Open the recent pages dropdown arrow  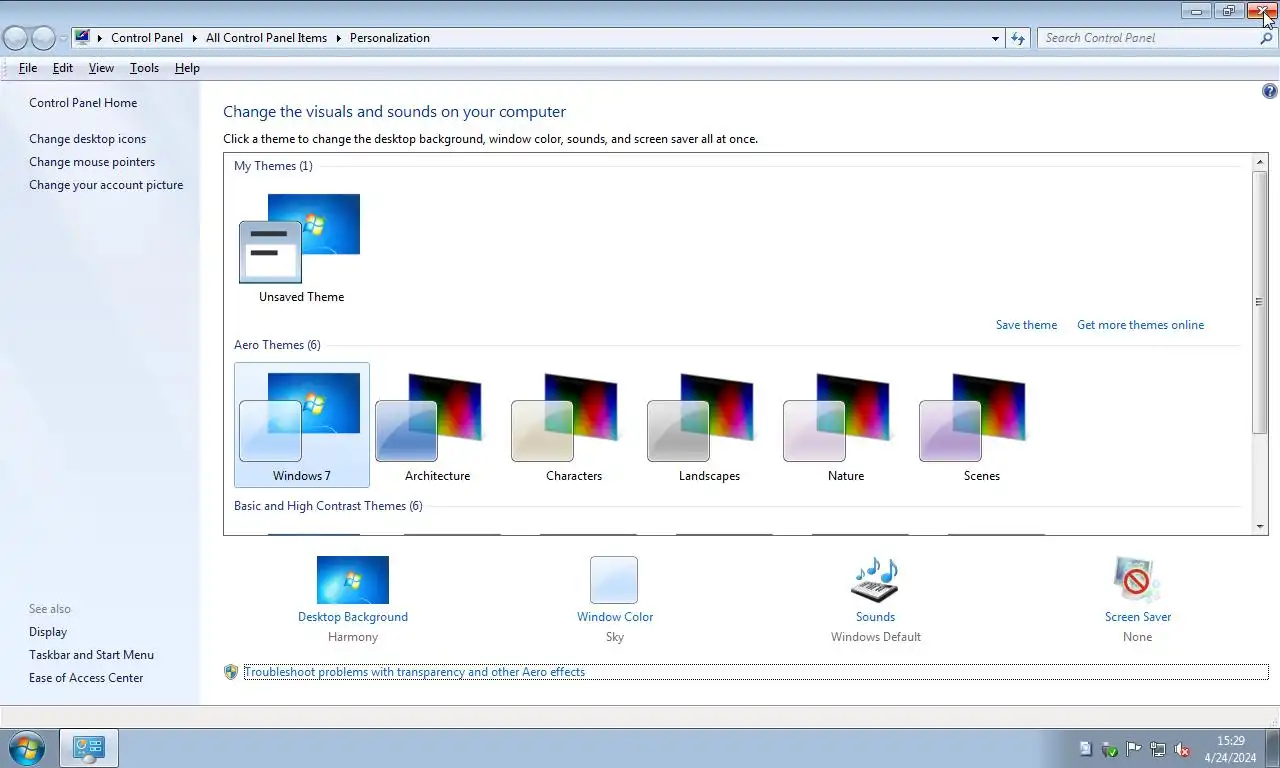tap(63, 38)
